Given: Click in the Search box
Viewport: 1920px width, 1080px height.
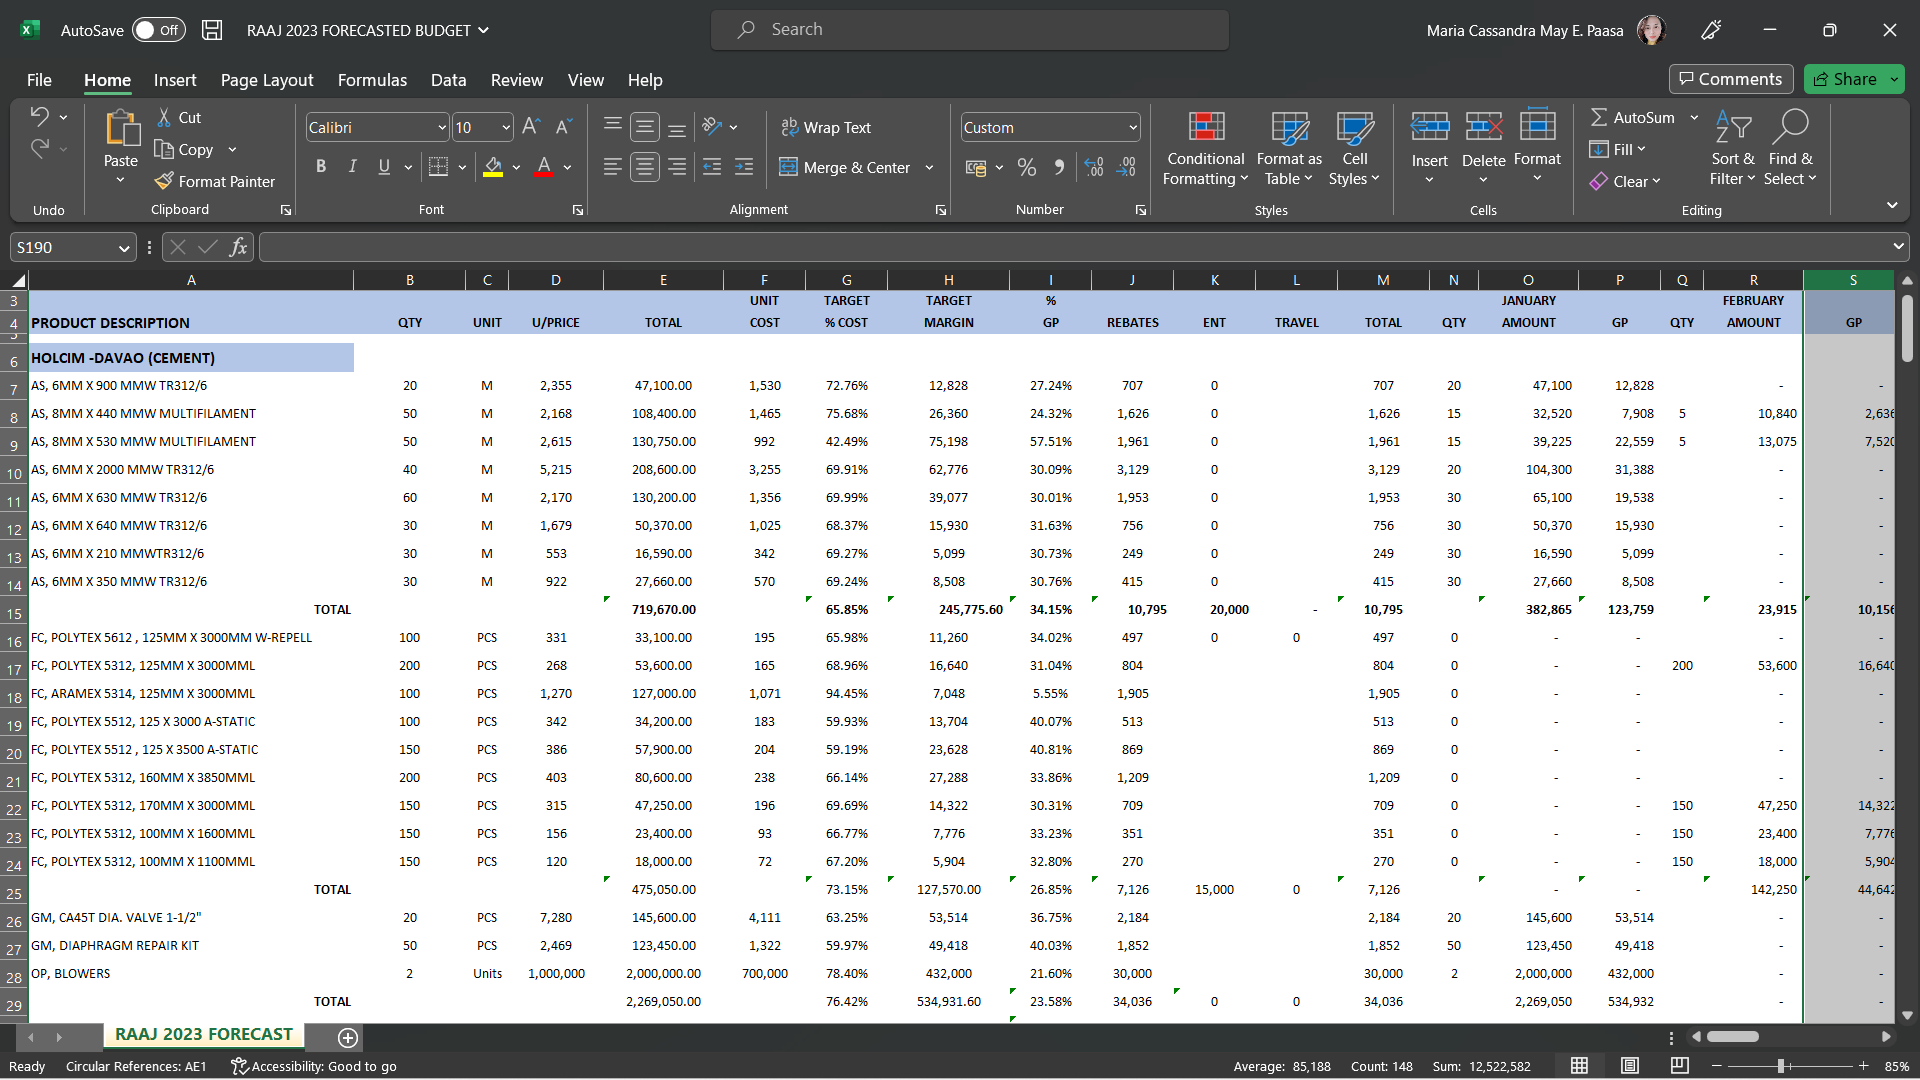Looking at the screenshot, I should click(970, 30).
